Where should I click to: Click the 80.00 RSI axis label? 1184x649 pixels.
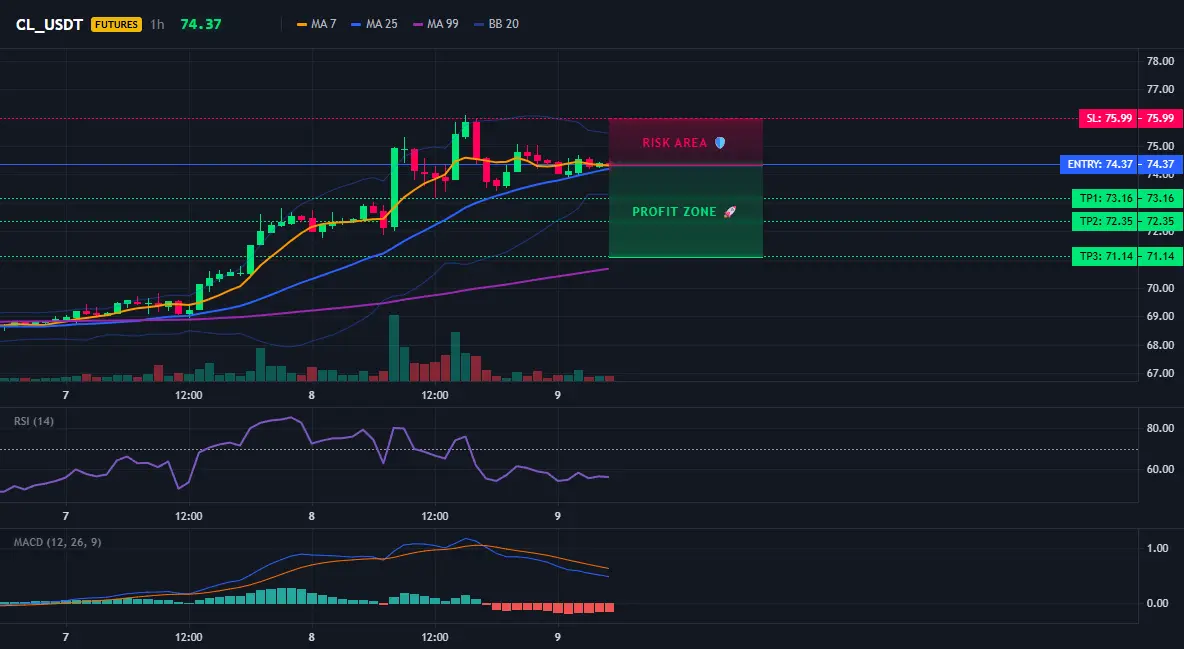pos(1160,428)
